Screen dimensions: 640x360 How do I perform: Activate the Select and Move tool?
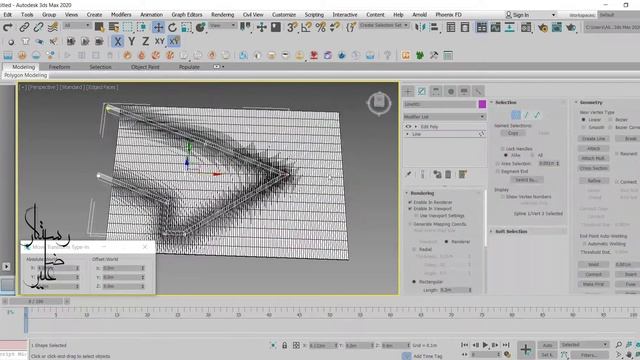point(158,27)
